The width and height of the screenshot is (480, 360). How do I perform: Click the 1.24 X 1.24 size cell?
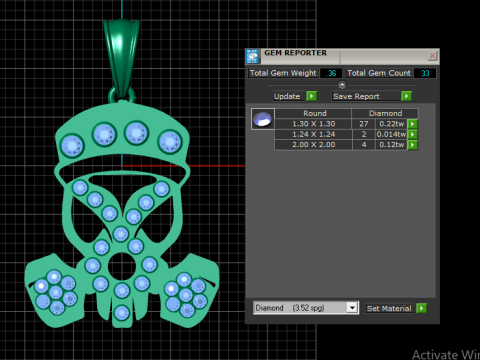(x=313, y=134)
